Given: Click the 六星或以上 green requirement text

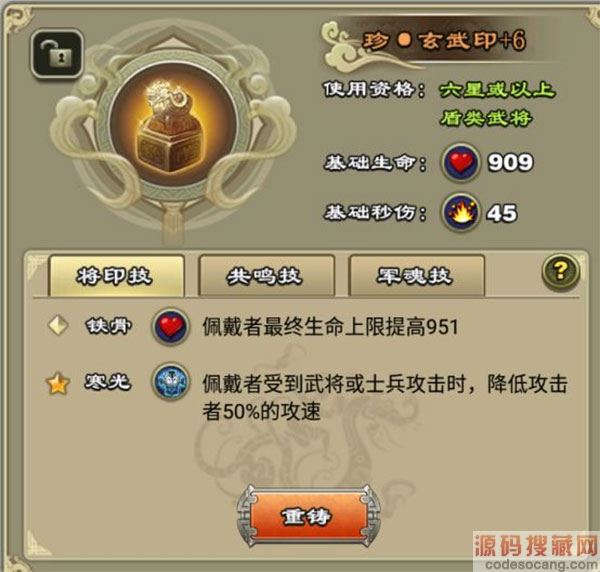Looking at the screenshot, I should (497, 90).
